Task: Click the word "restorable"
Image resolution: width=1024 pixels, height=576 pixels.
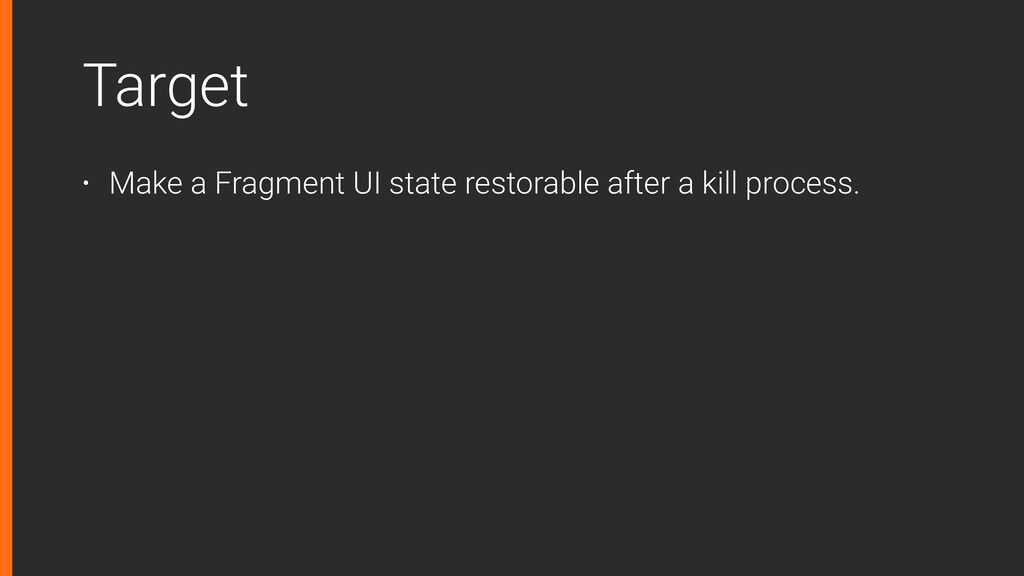Action: point(532,183)
